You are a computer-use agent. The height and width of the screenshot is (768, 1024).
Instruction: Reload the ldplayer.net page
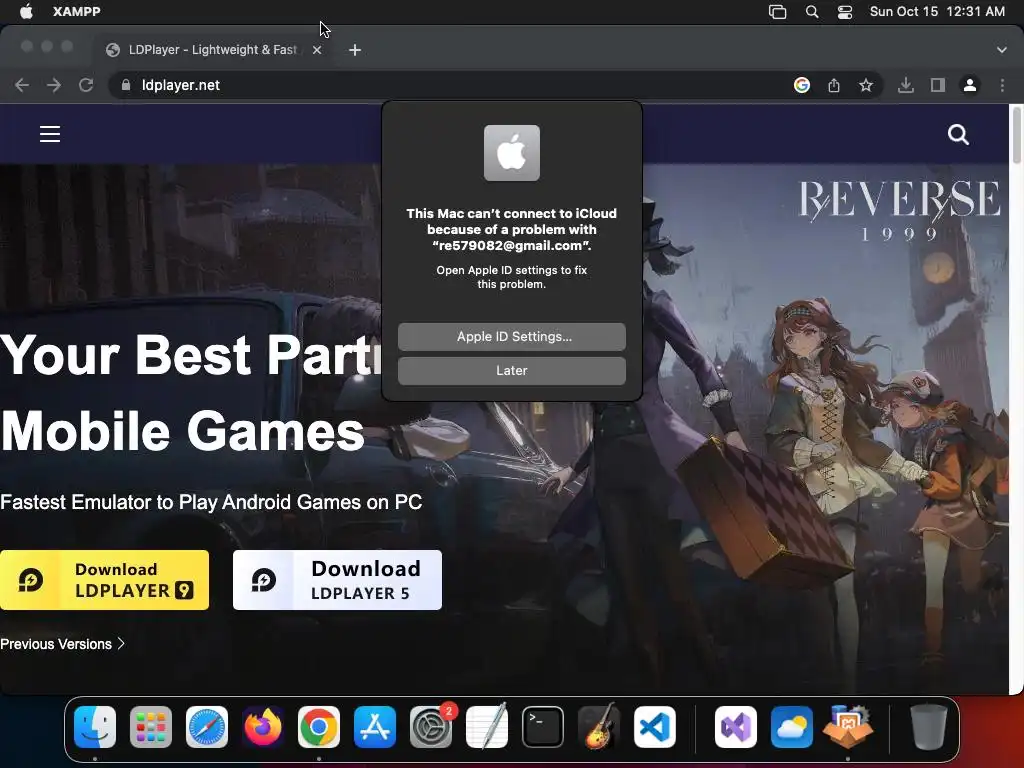[86, 85]
